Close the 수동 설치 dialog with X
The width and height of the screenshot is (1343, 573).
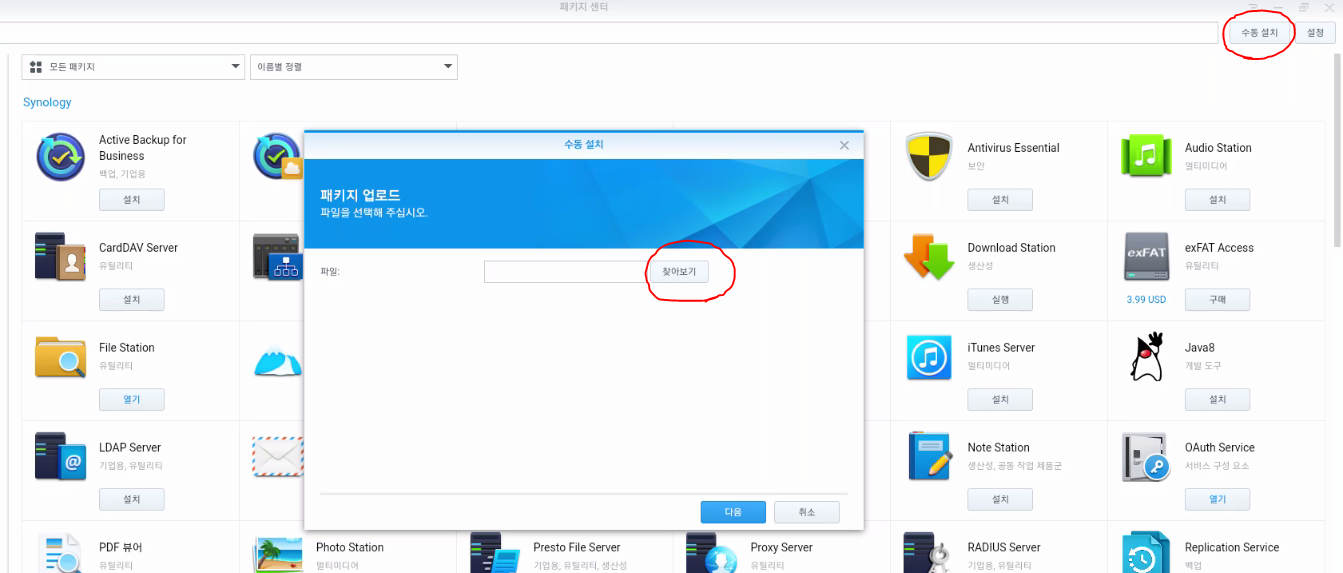[x=844, y=145]
